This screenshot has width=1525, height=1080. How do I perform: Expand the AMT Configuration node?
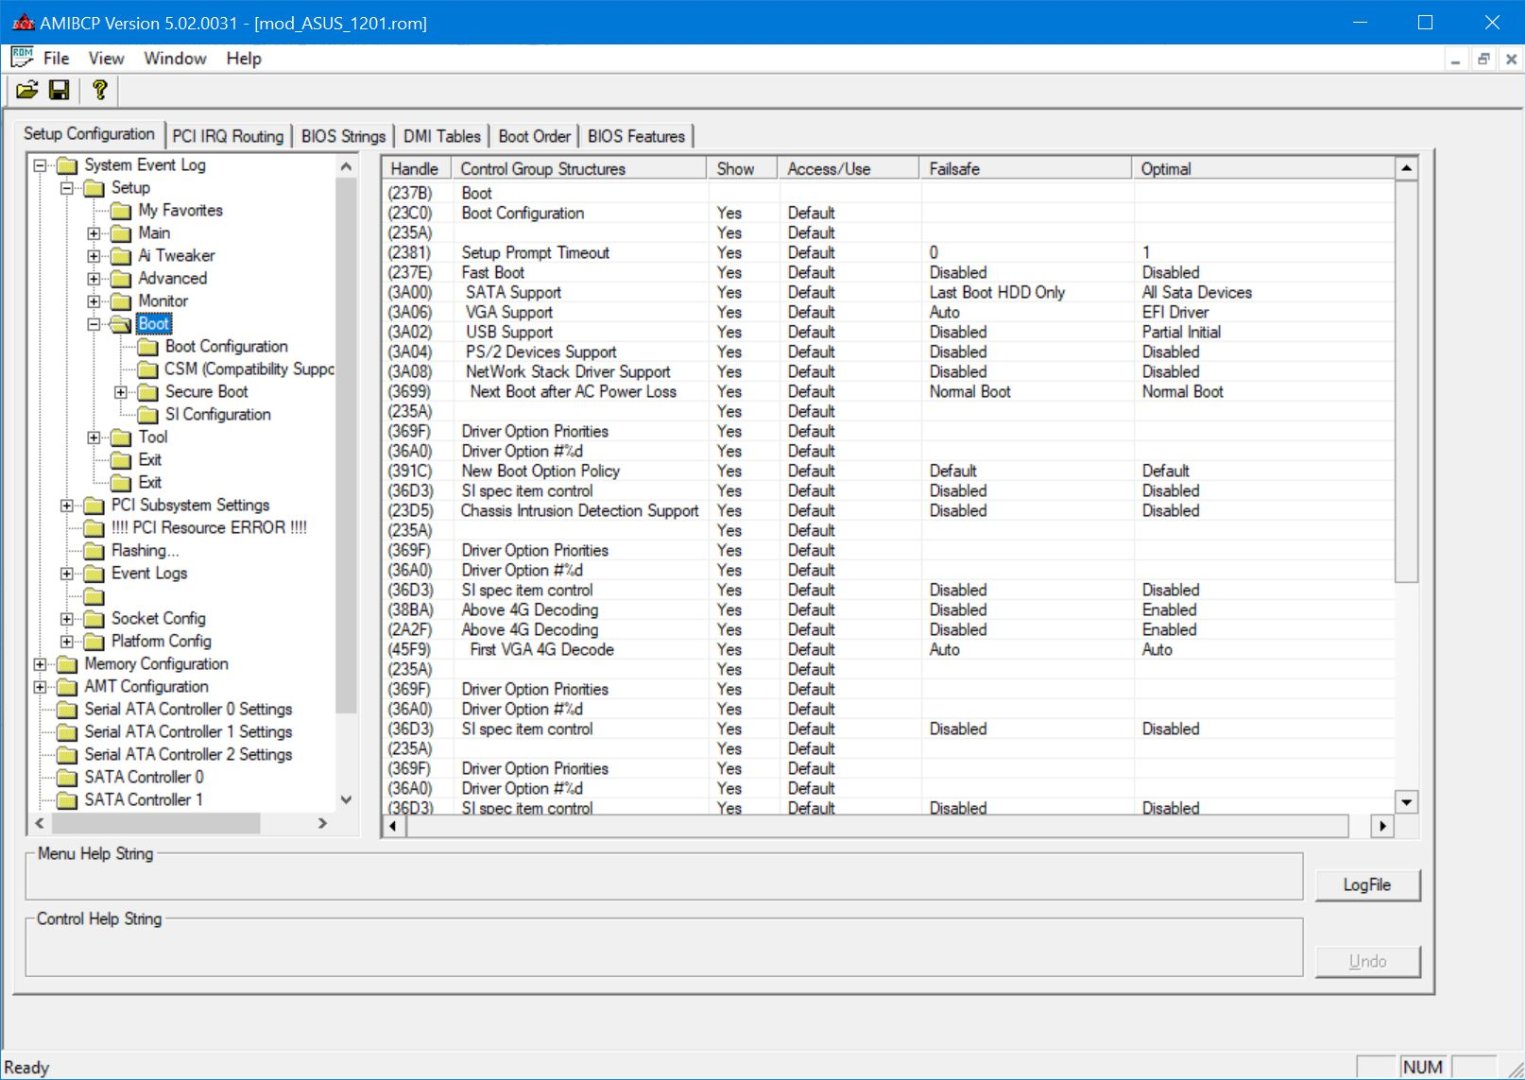[40, 687]
